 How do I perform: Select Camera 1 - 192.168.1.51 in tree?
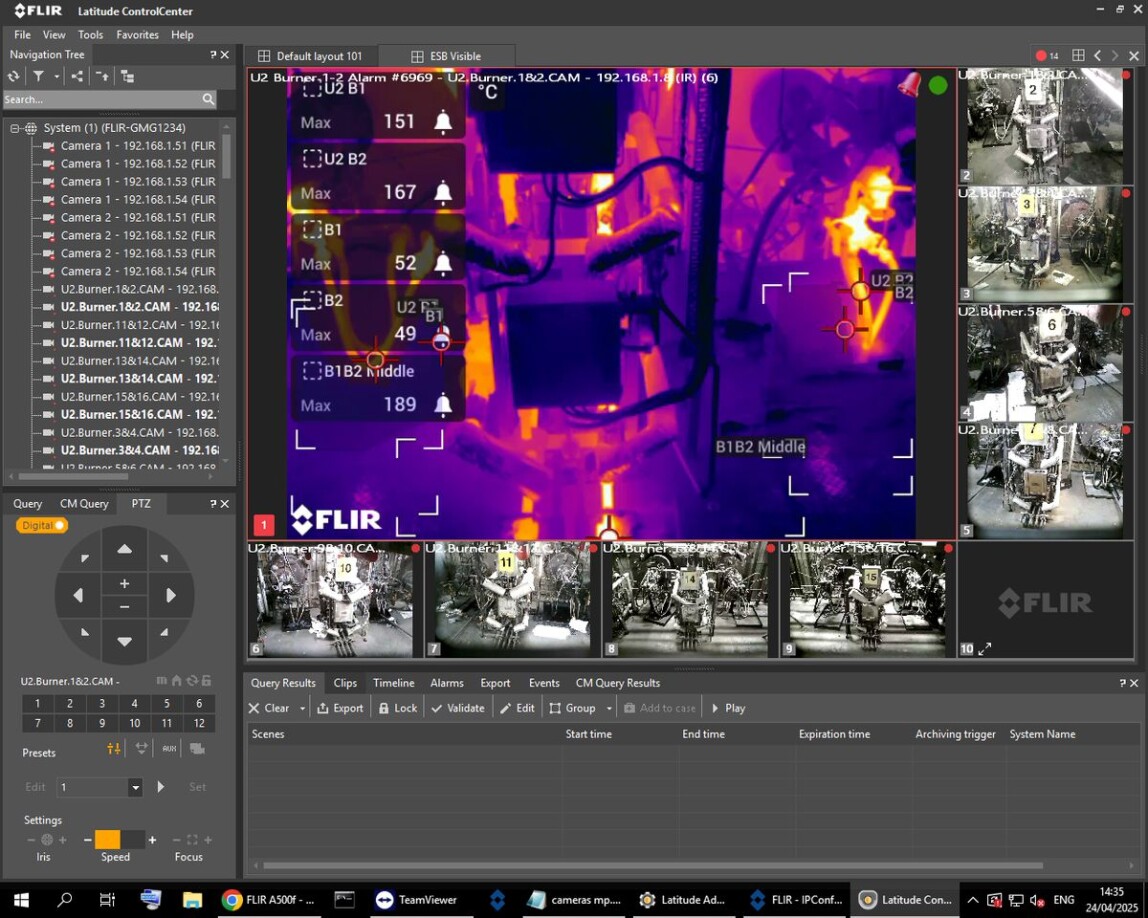(x=138, y=146)
